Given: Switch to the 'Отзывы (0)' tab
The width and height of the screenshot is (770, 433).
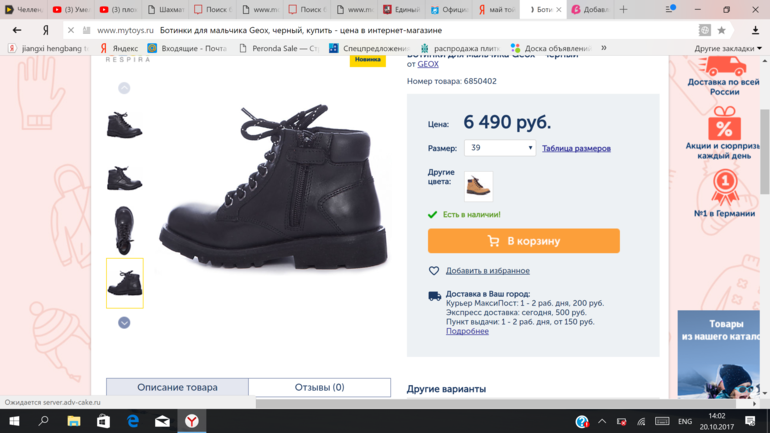Looking at the screenshot, I should pyautogui.click(x=319, y=387).
